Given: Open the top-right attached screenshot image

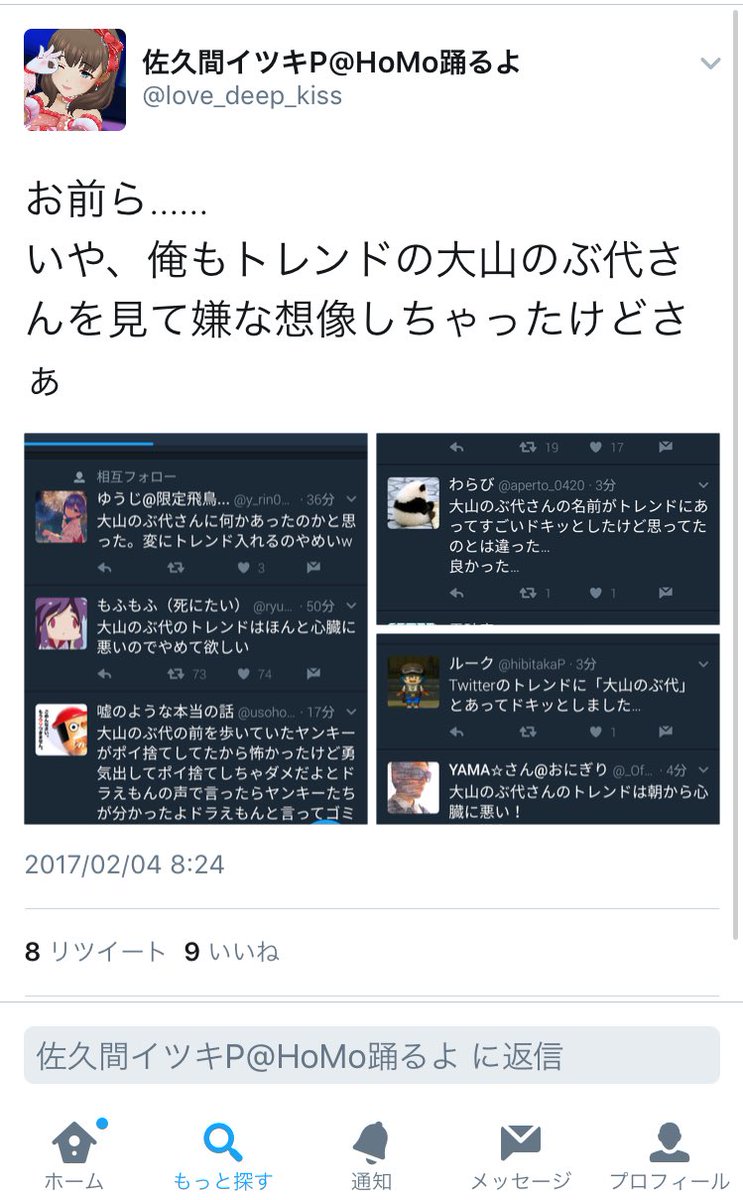Looking at the screenshot, I should [548, 528].
